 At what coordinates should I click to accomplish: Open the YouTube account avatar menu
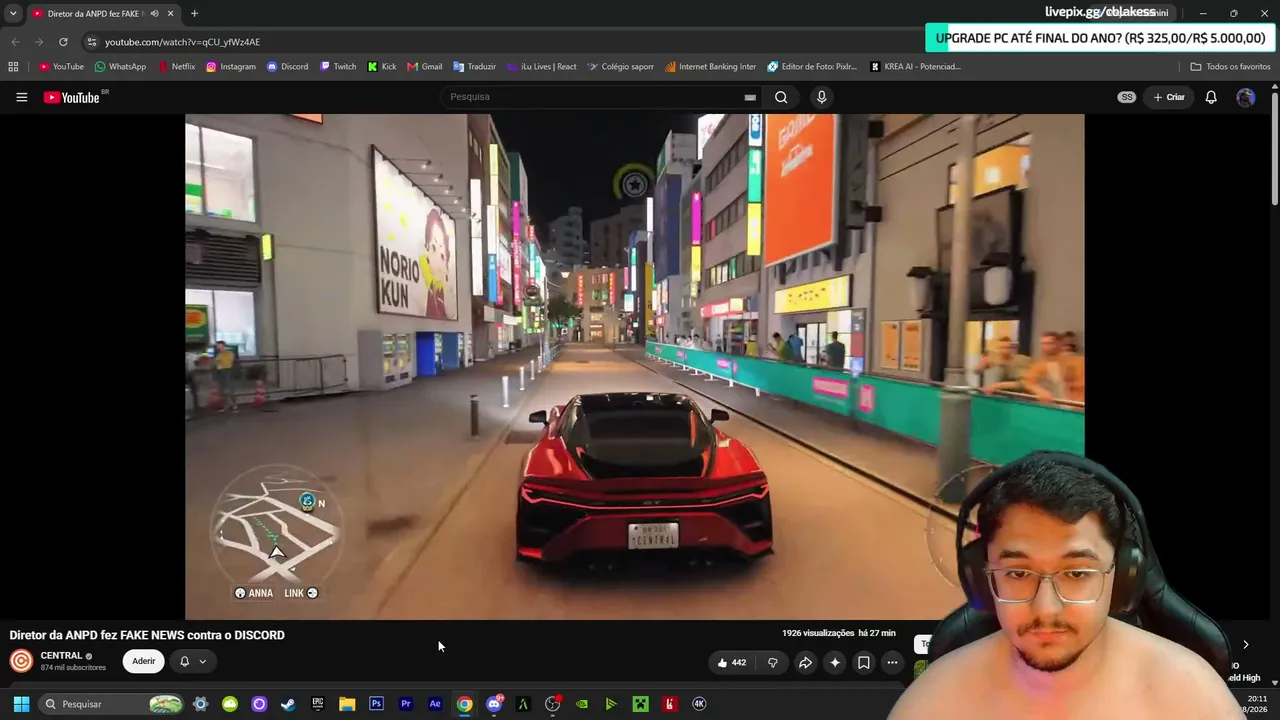point(1245,97)
